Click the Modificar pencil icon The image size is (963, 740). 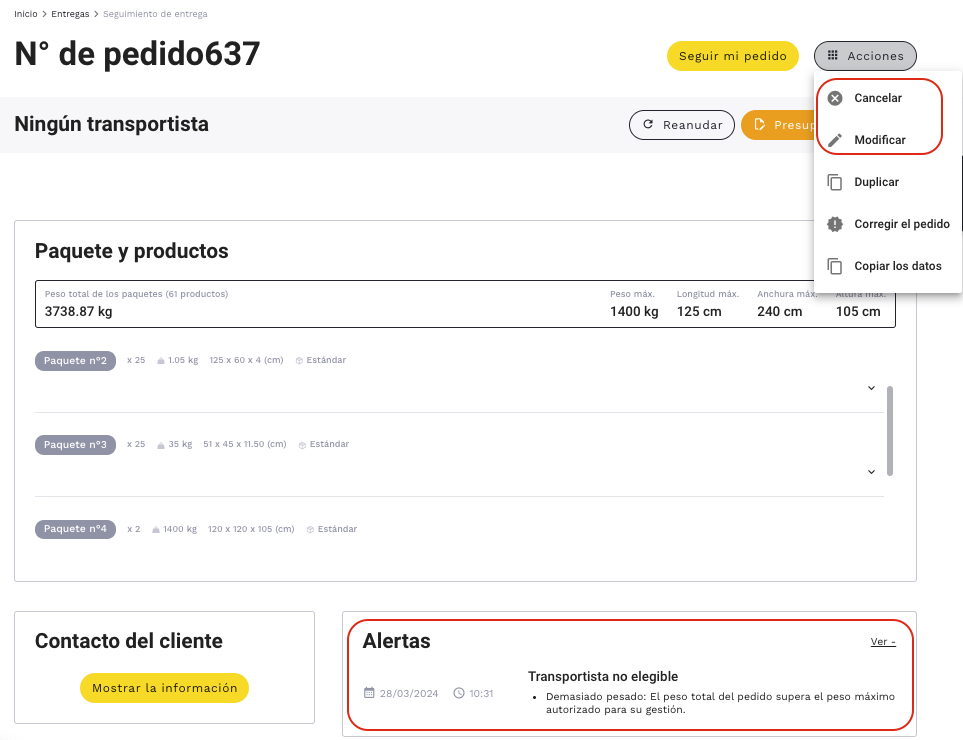pos(835,140)
